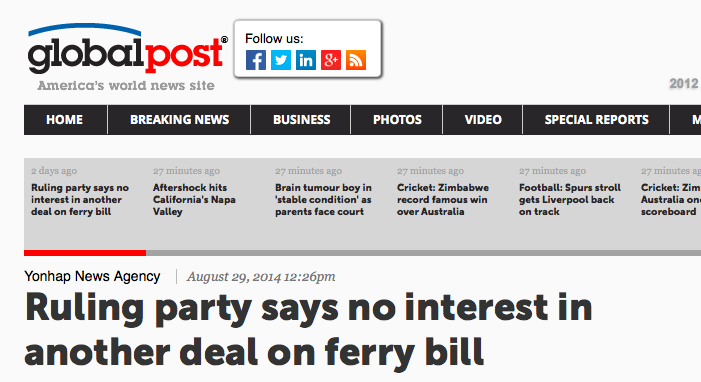
Task: Open the LinkedIn follow icon
Action: (306, 60)
